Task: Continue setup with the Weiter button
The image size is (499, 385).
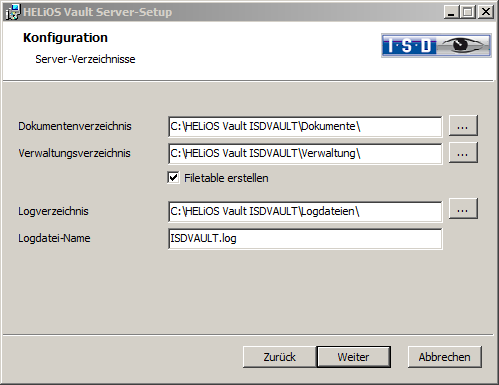Action: (353, 357)
